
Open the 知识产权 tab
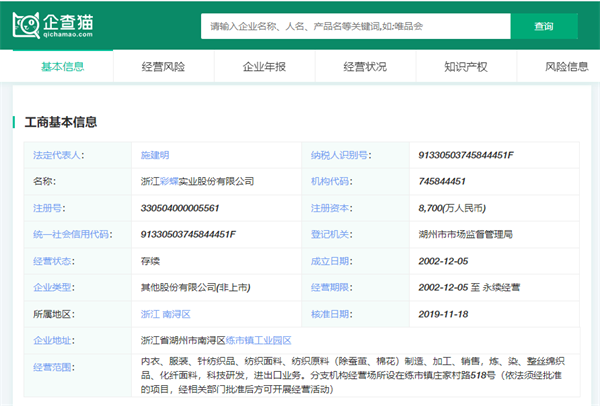coord(465,67)
